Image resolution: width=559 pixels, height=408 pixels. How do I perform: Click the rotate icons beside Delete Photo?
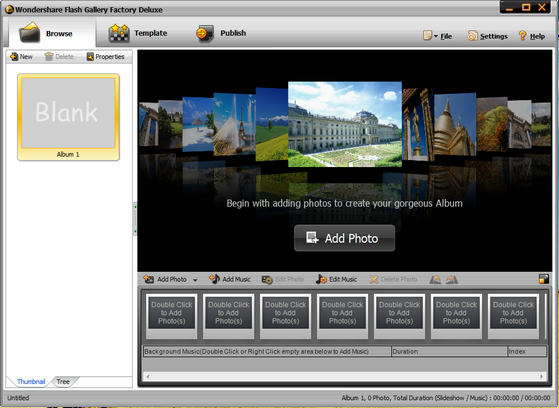[443, 279]
